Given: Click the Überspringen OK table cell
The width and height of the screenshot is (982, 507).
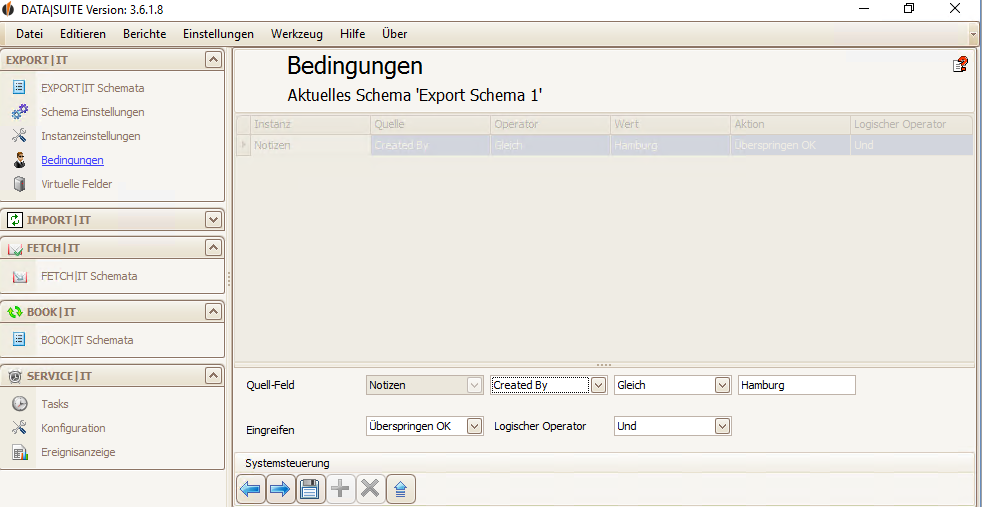Looking at the screenshot, I should tap(791, 145).
